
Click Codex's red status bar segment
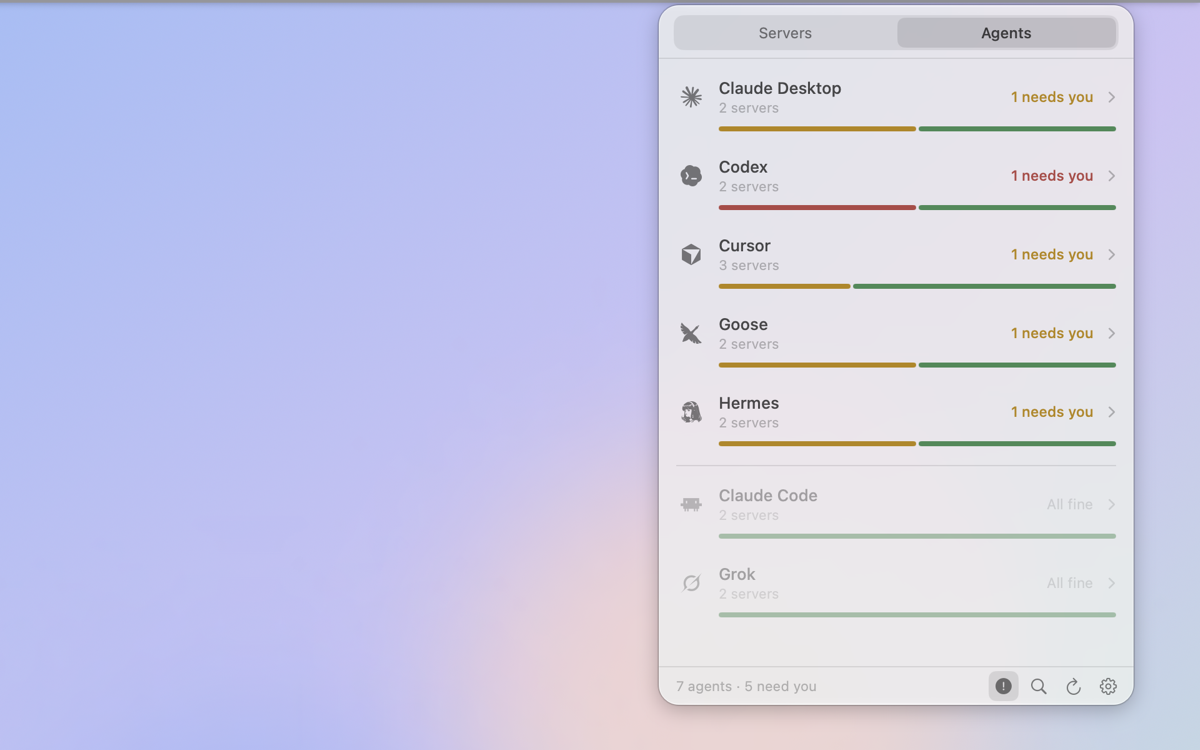tap(817, 208)
